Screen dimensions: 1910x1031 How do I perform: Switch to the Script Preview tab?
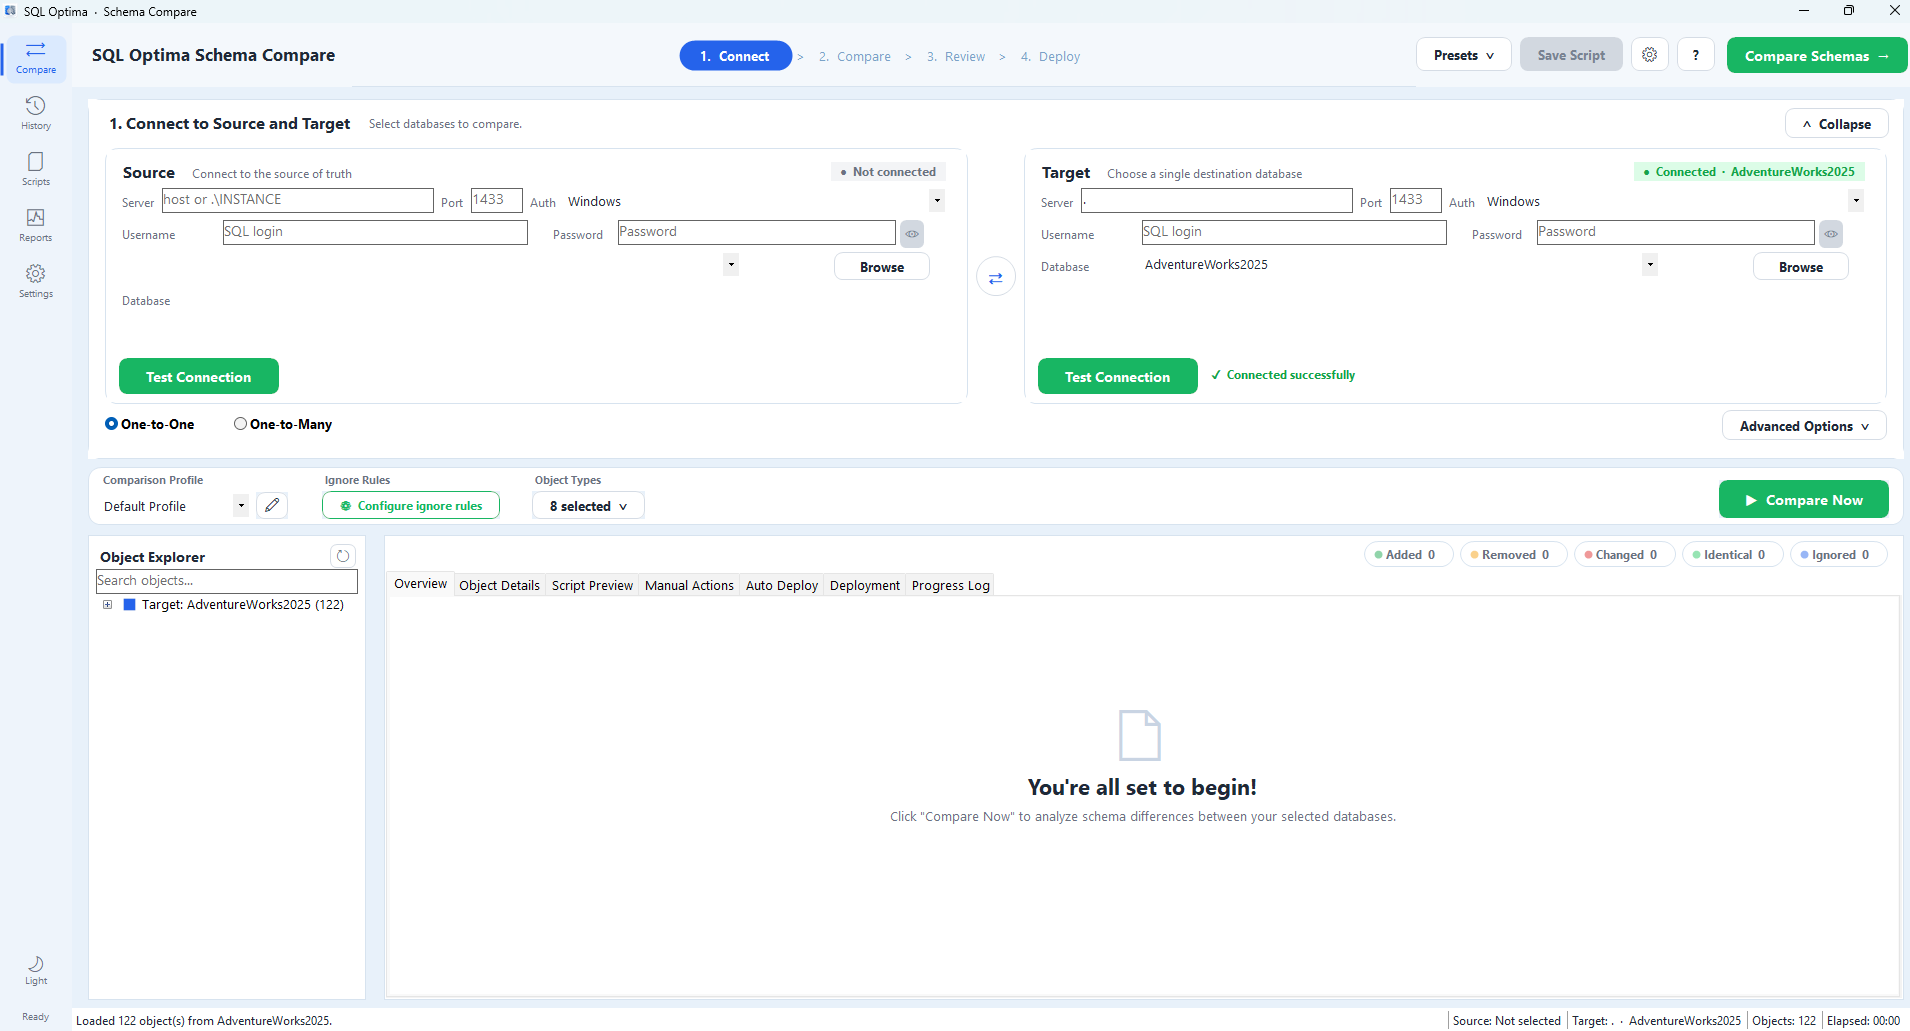click(592, 585)
